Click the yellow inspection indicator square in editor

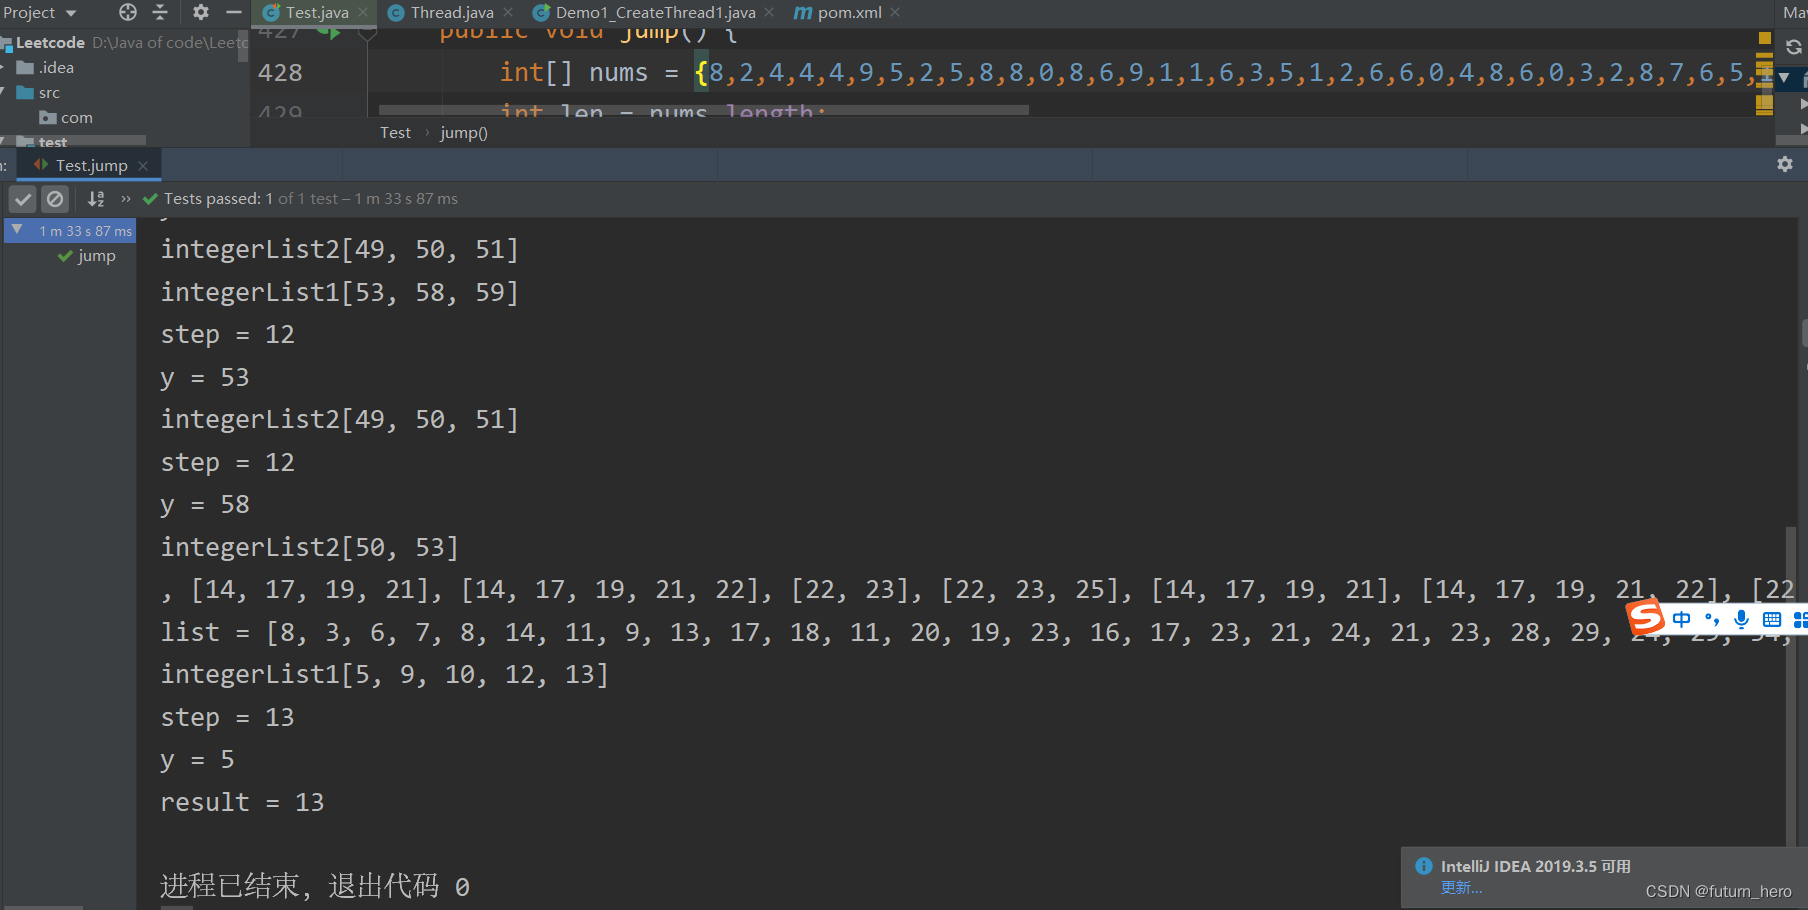[1765, 38]
